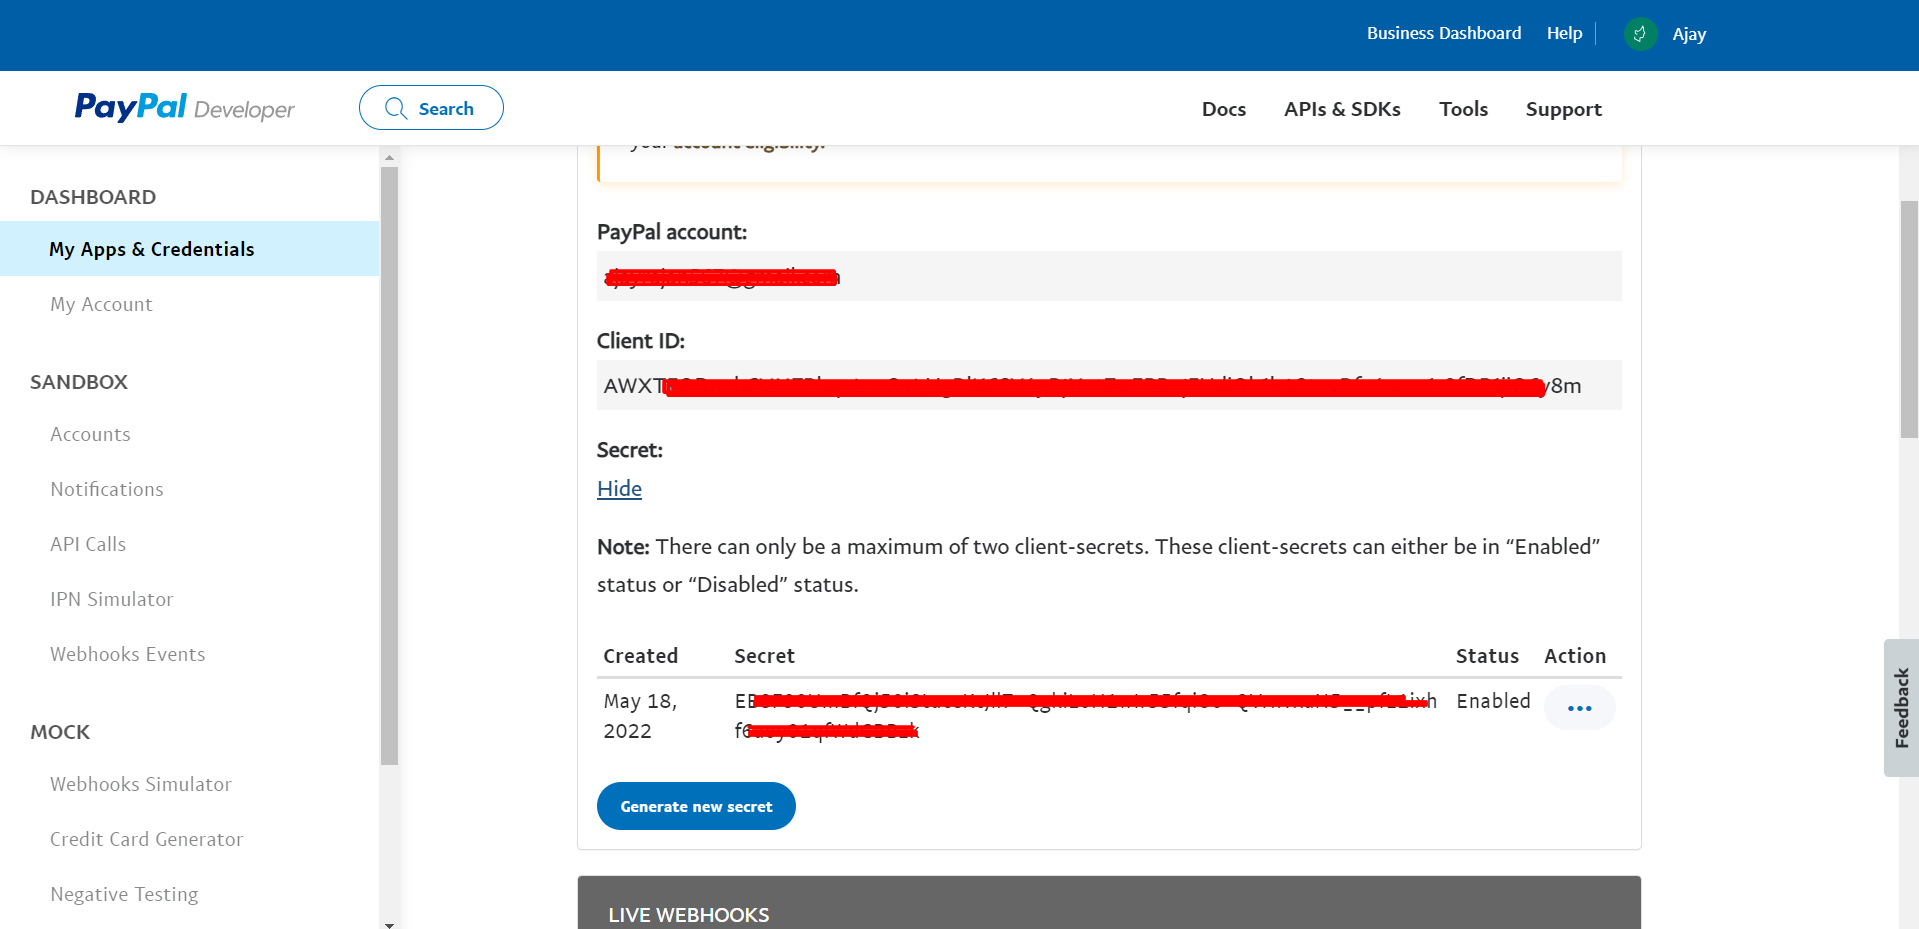Image resolution: width=1919 pixels, height=929 pixels.
Task: Click the LIVE WEBHOOKS section header
Action: pos(1109,903)
